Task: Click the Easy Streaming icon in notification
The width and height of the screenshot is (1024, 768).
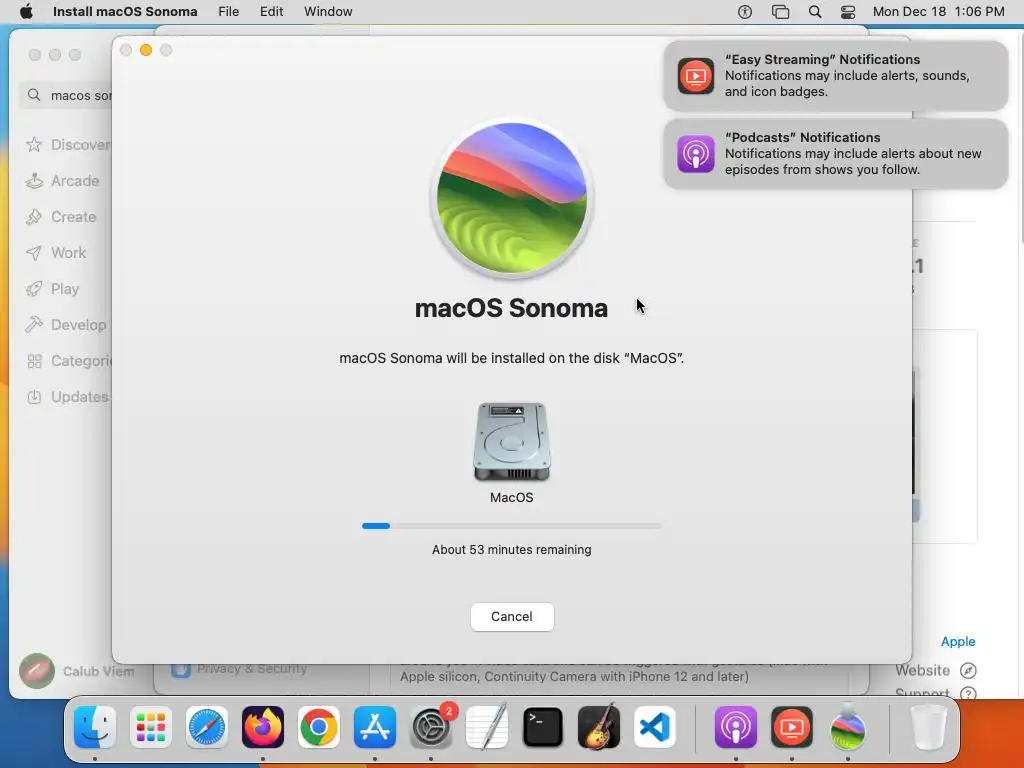Action: click(696, 76)
